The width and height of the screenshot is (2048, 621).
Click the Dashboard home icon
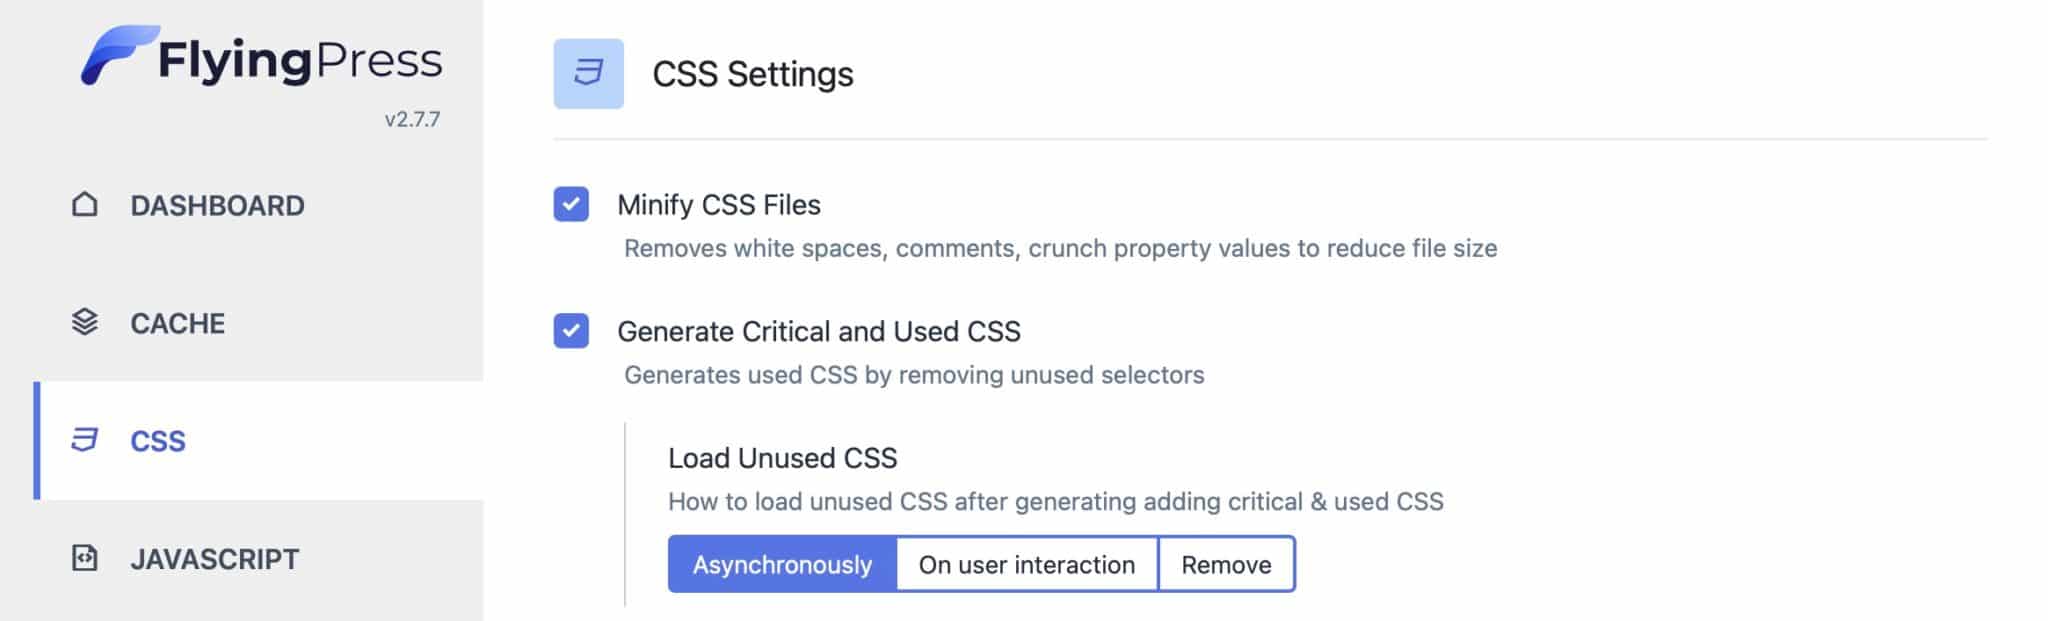[x=85, y=204]
